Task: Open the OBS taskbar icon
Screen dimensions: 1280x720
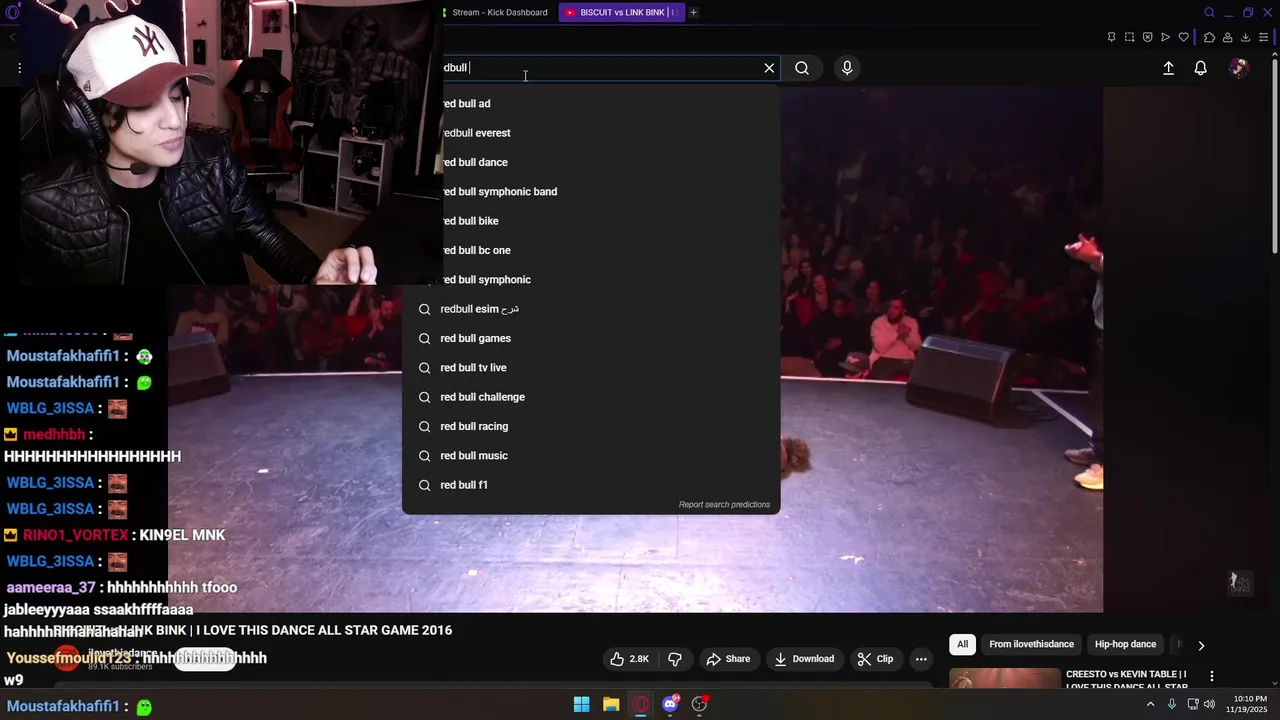Action: (700, 704)
